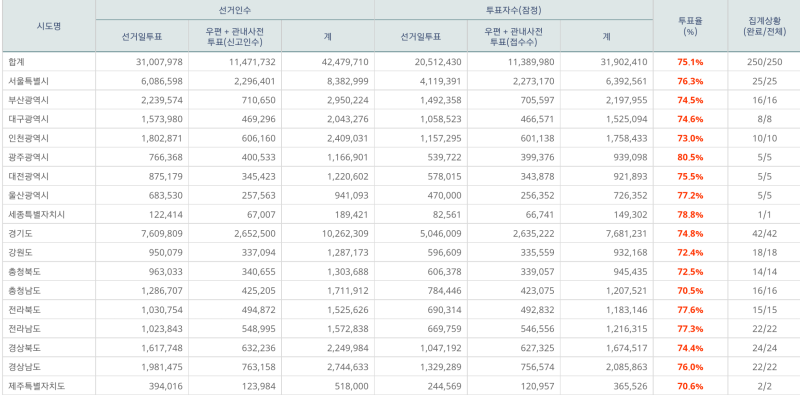Viewport: 800px width, 395px height.
Task: Click the 2/2 status in 제주 row
Action: [x=764, y=386]
